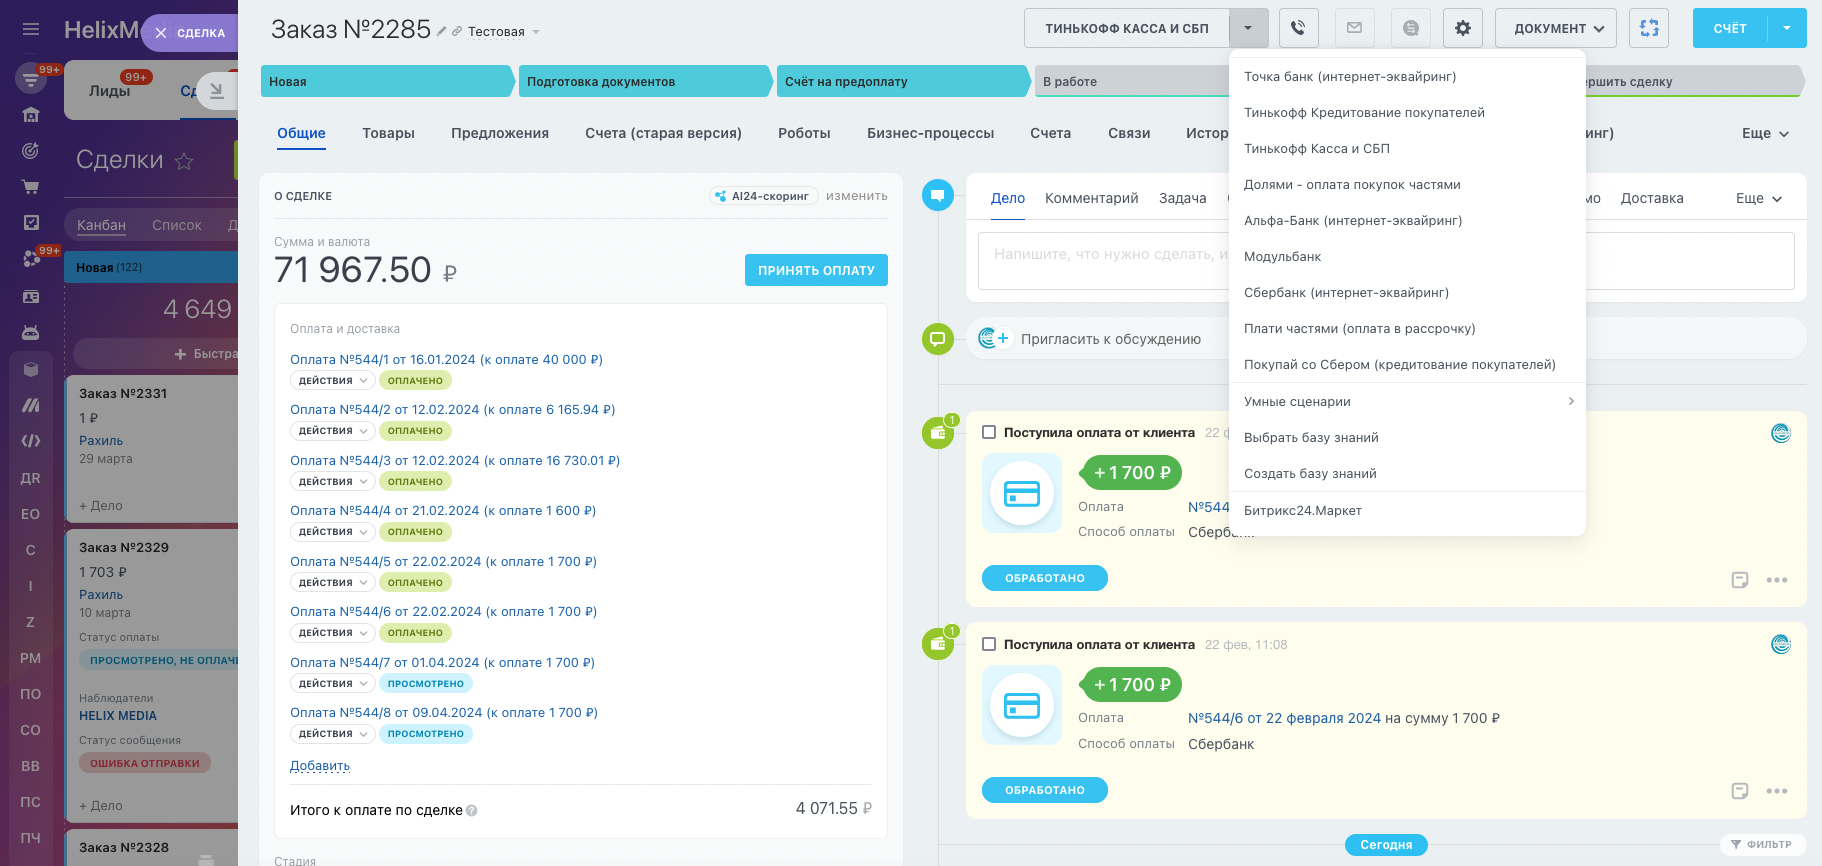Click Пригласить к обсуждению

click(1111, 339)
